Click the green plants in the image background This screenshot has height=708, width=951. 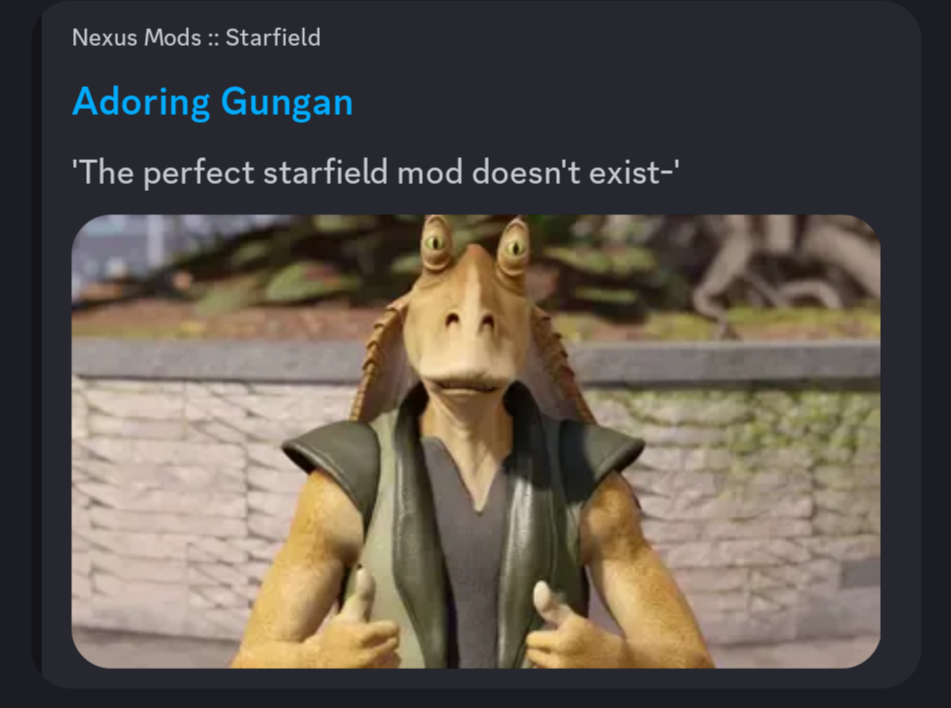coord(291,273)
